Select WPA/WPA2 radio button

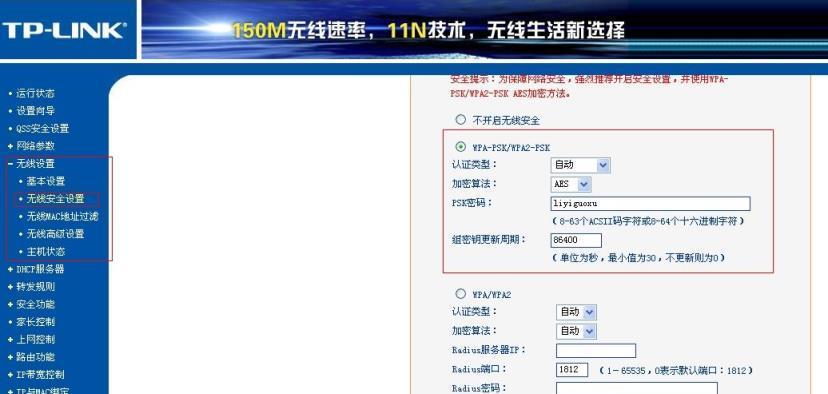[x=460, y=294]
